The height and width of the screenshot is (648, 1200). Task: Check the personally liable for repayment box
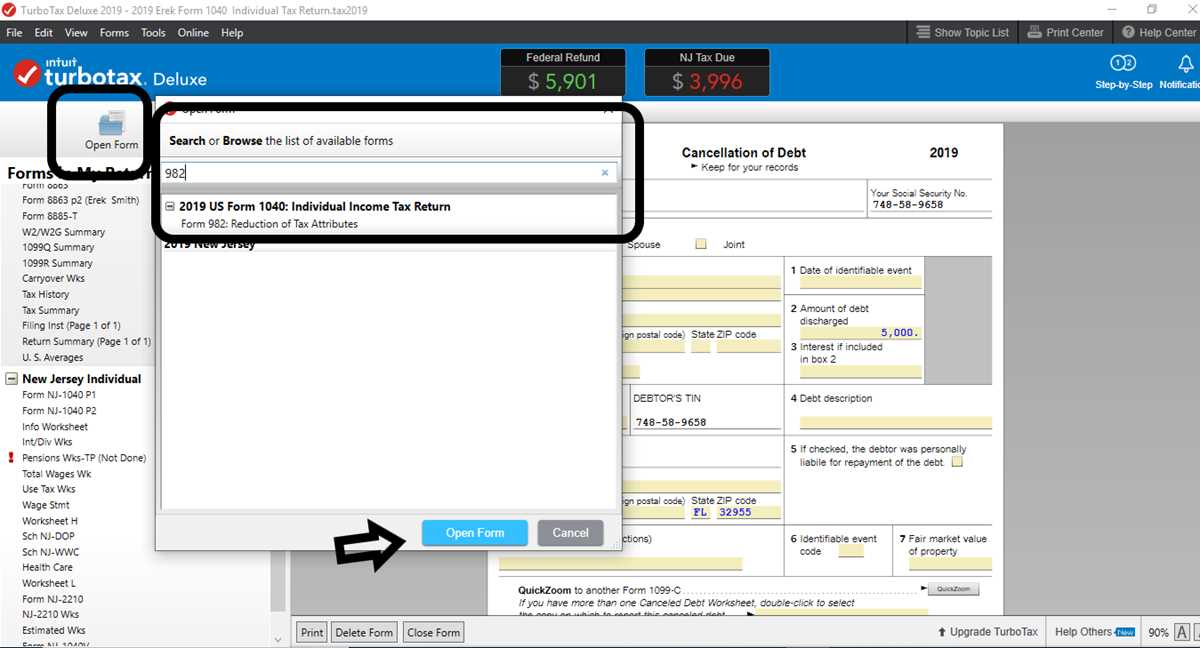(x=957, y=462)
